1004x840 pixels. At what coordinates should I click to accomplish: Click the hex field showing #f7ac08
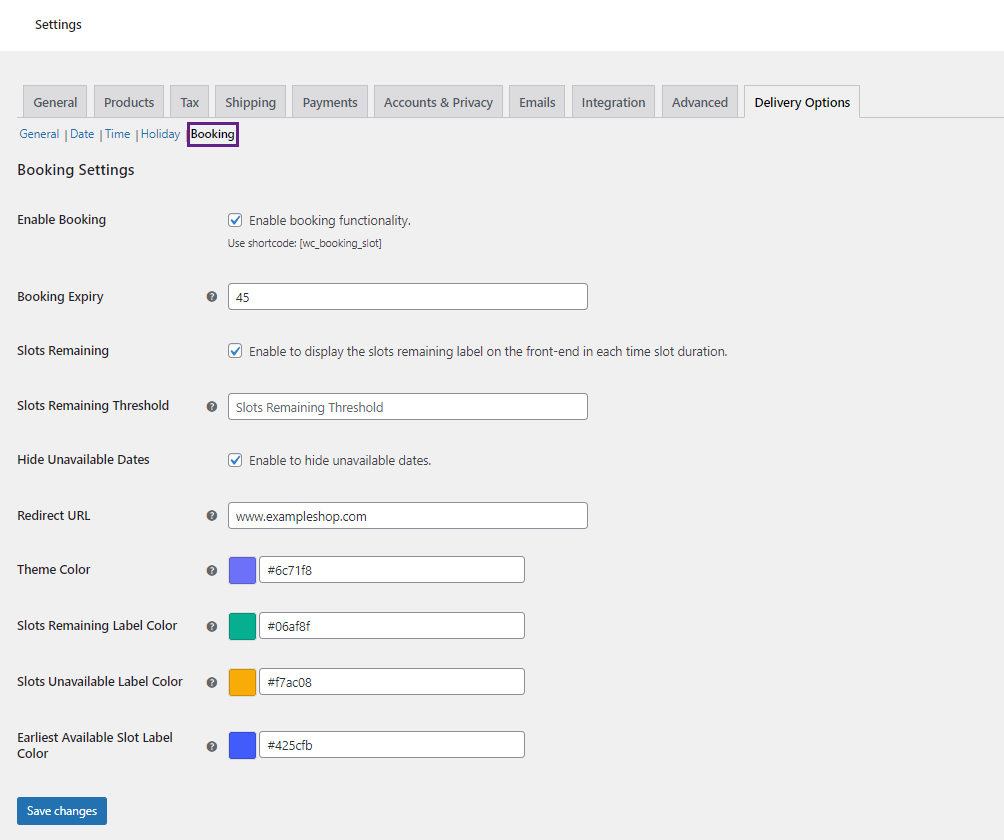[392, 682]
